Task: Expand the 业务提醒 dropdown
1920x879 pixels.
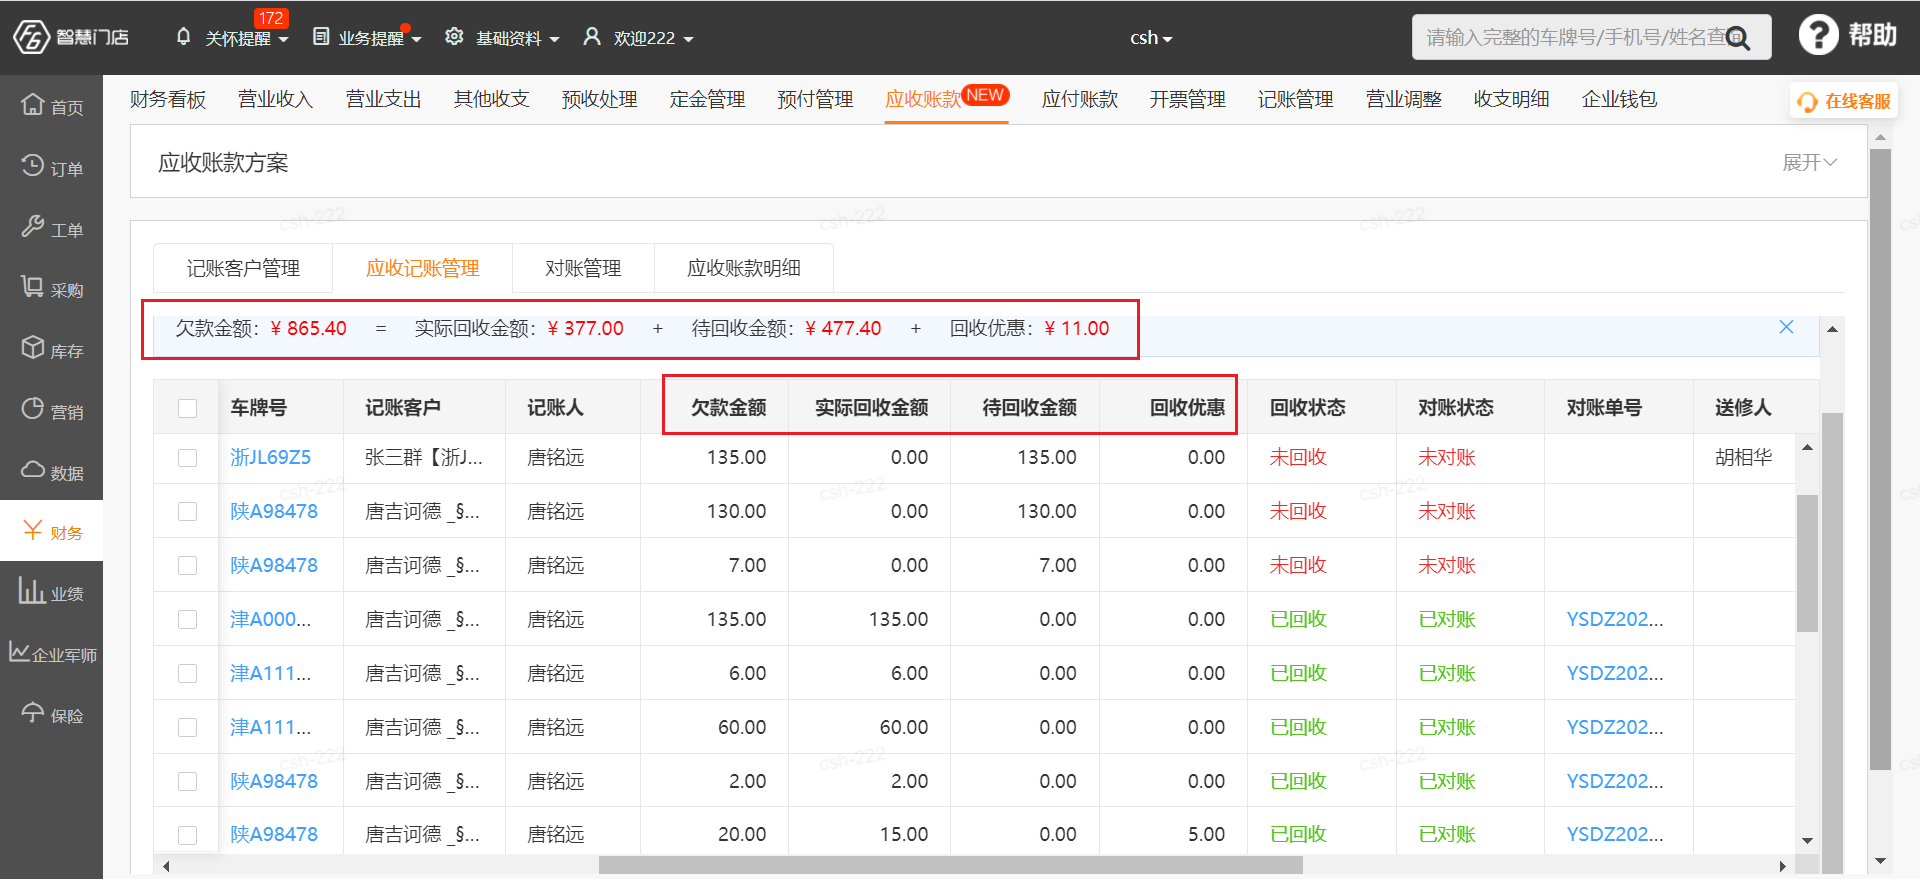Action: 416,39
